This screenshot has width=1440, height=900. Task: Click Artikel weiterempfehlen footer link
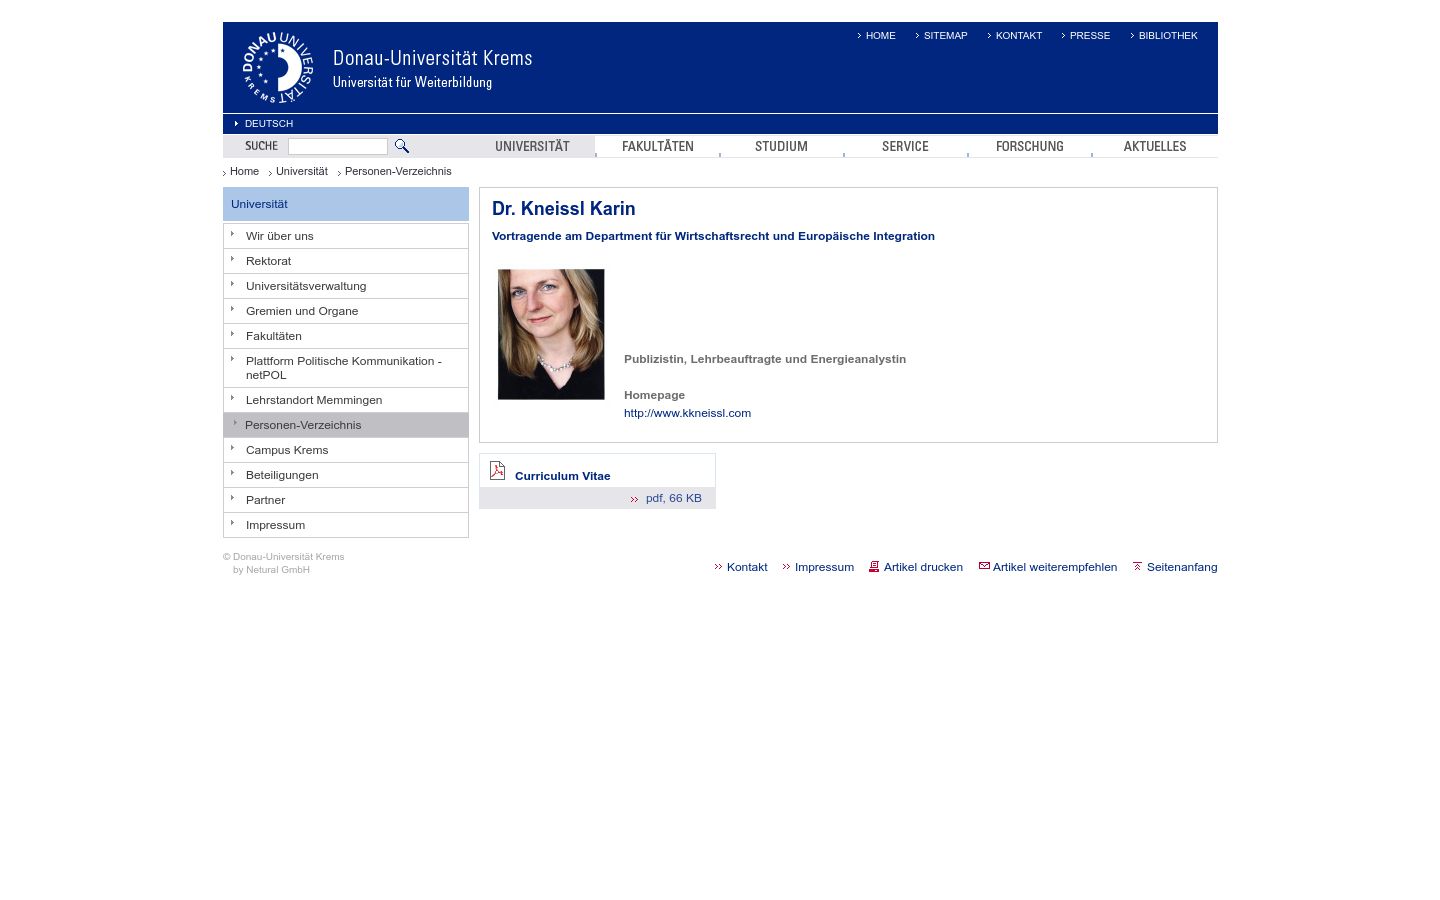(1055, 567)
